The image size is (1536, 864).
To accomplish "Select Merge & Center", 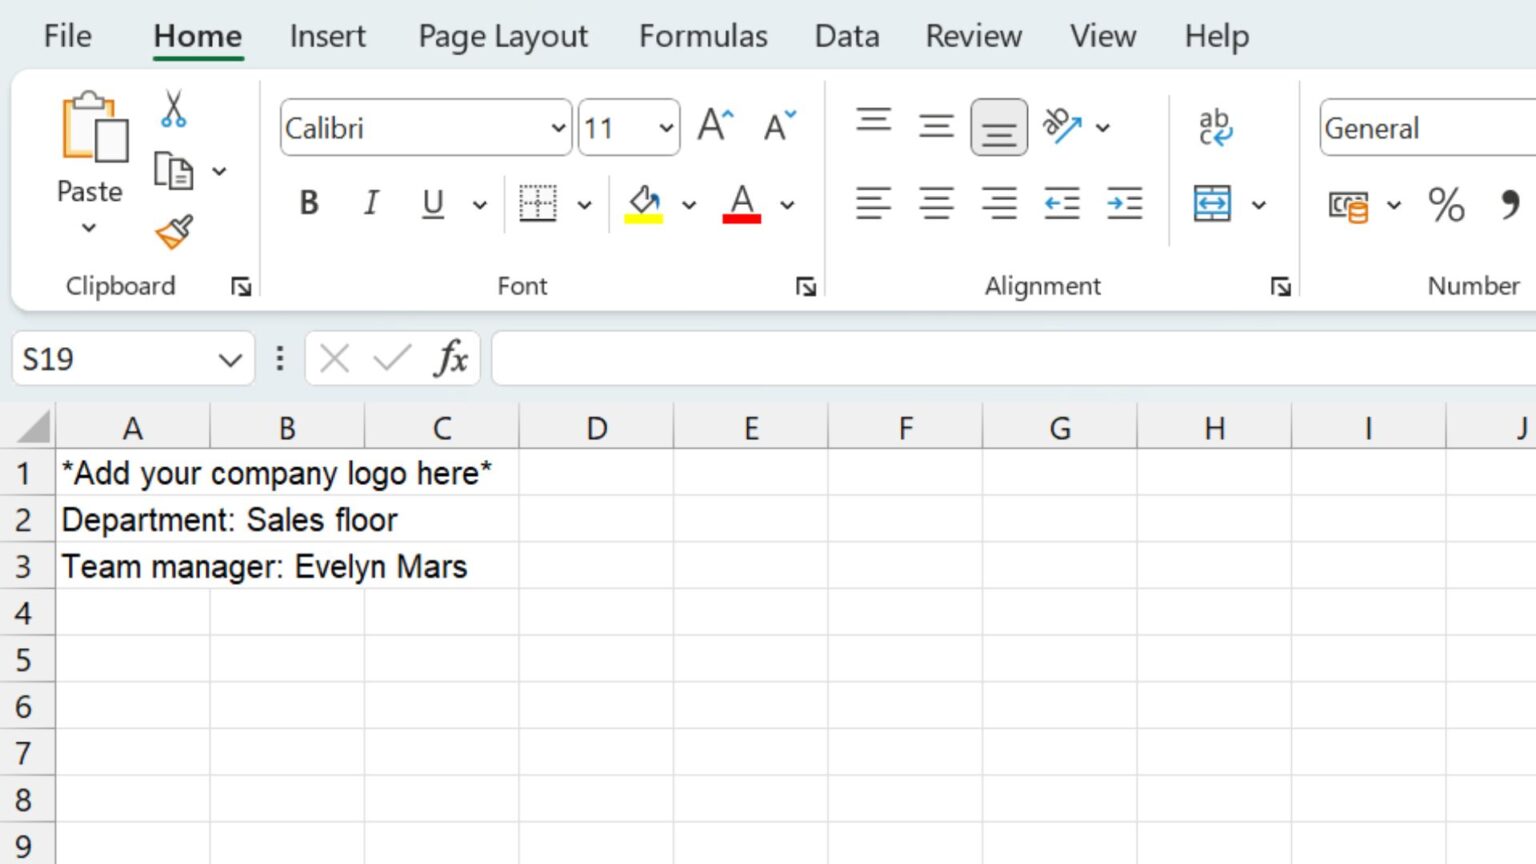I will click(1211, 203).
